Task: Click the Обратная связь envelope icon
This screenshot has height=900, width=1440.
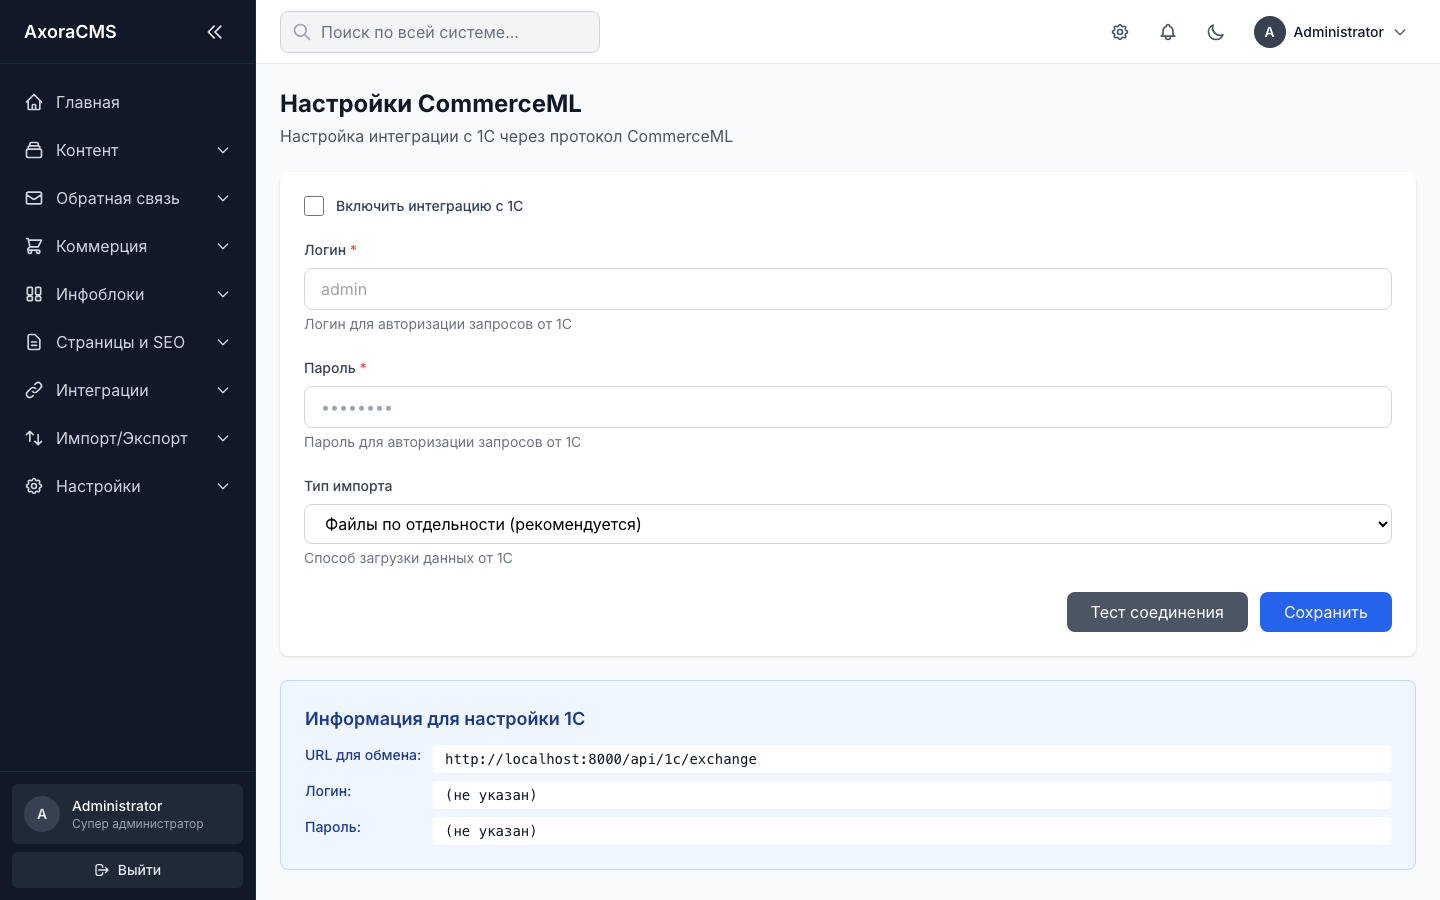Action: tap(34, 198)
